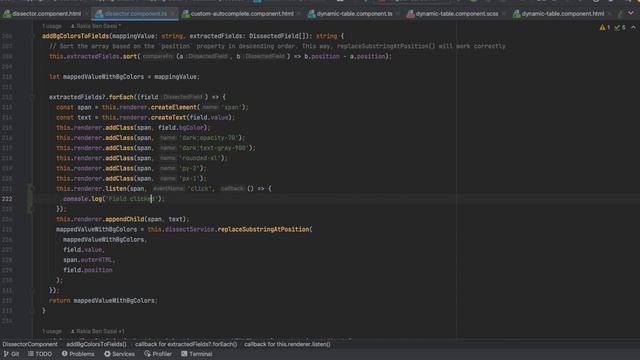Click the html file icon on dissector.component.html tab
This screenshot has width=640, height=360.
coord(7,14)
